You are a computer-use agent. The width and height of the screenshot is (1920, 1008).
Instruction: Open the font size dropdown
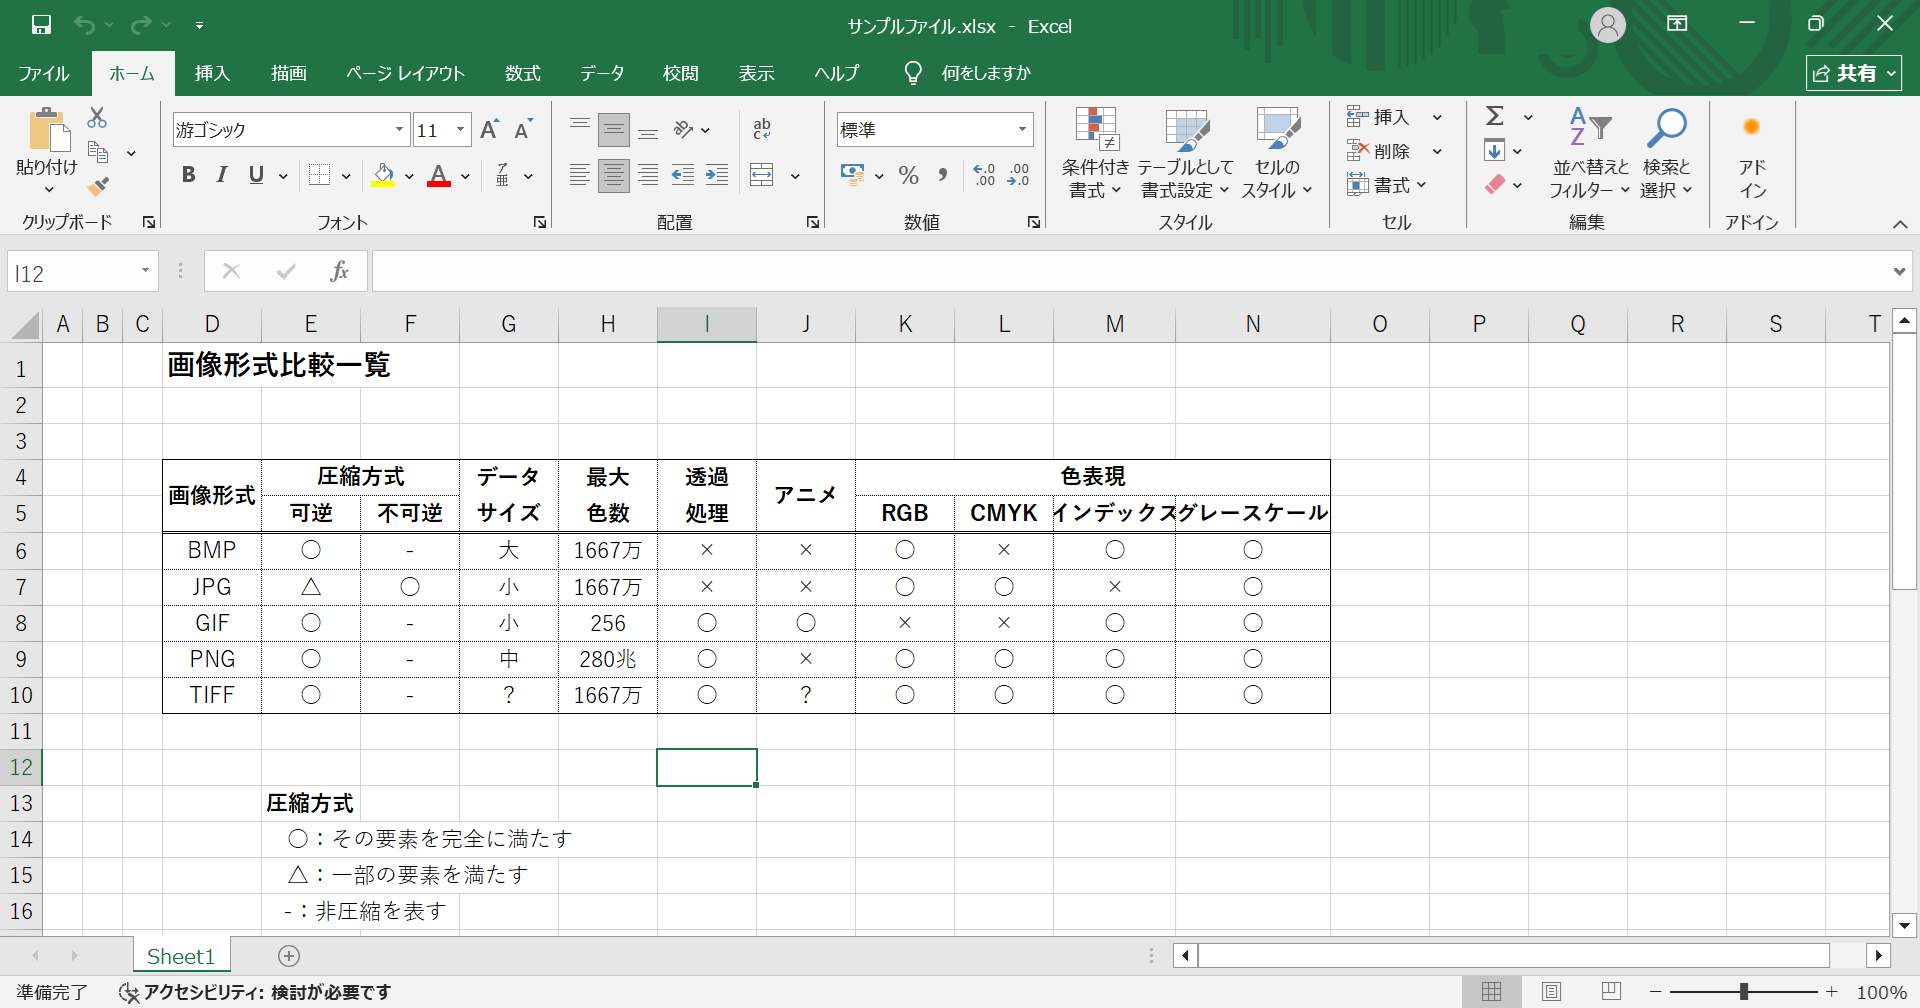point(459,129)
